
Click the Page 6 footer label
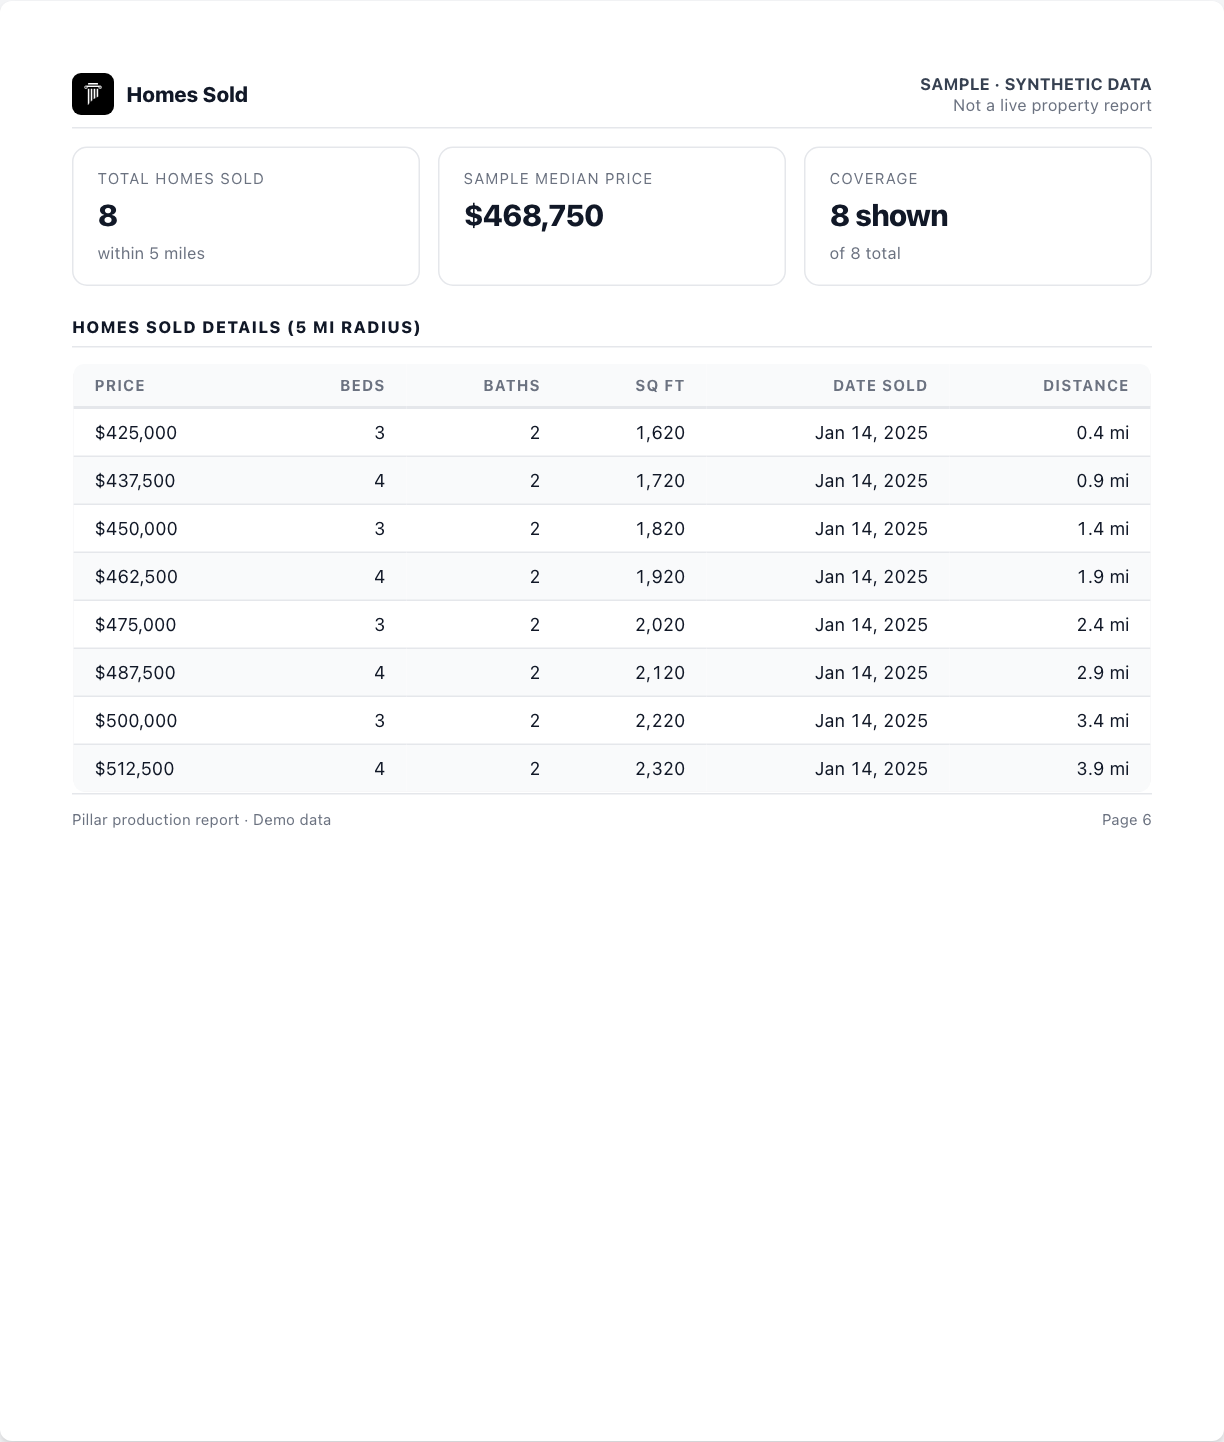click(x=1126, y=820)
